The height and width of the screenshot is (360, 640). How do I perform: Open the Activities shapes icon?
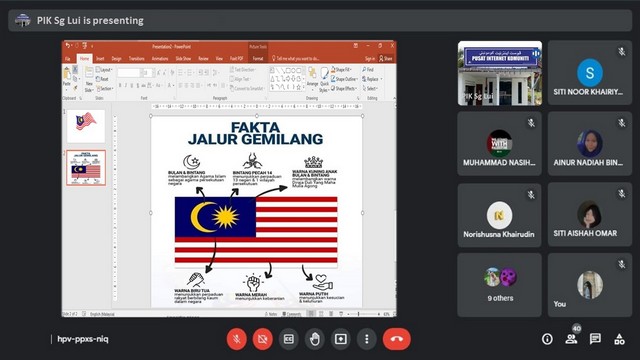point(619,339)
